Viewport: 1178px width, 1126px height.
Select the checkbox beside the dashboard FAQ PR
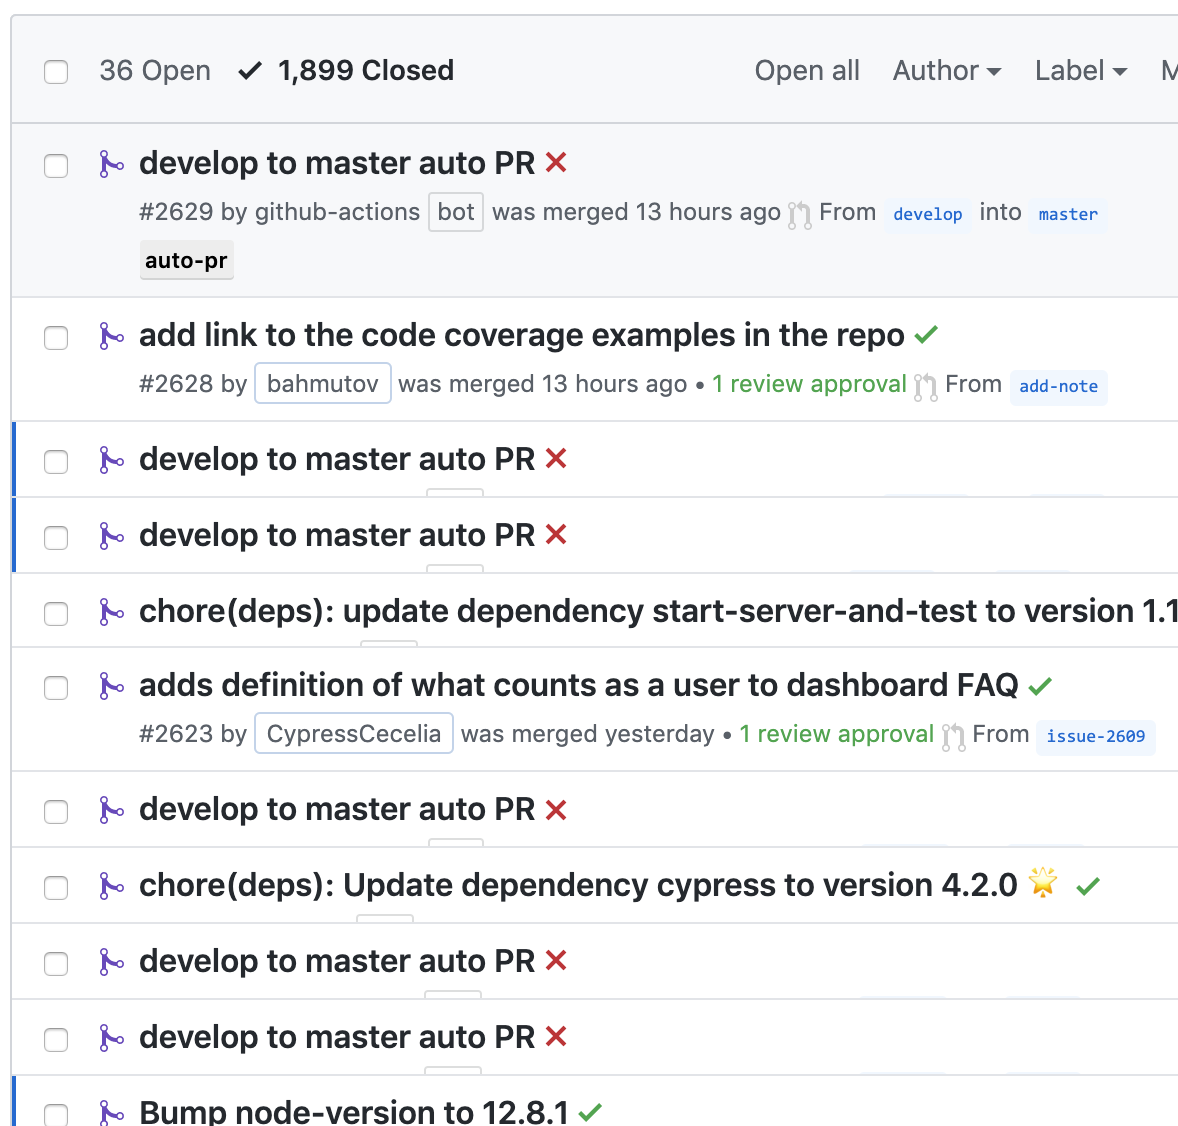(56, 688)
